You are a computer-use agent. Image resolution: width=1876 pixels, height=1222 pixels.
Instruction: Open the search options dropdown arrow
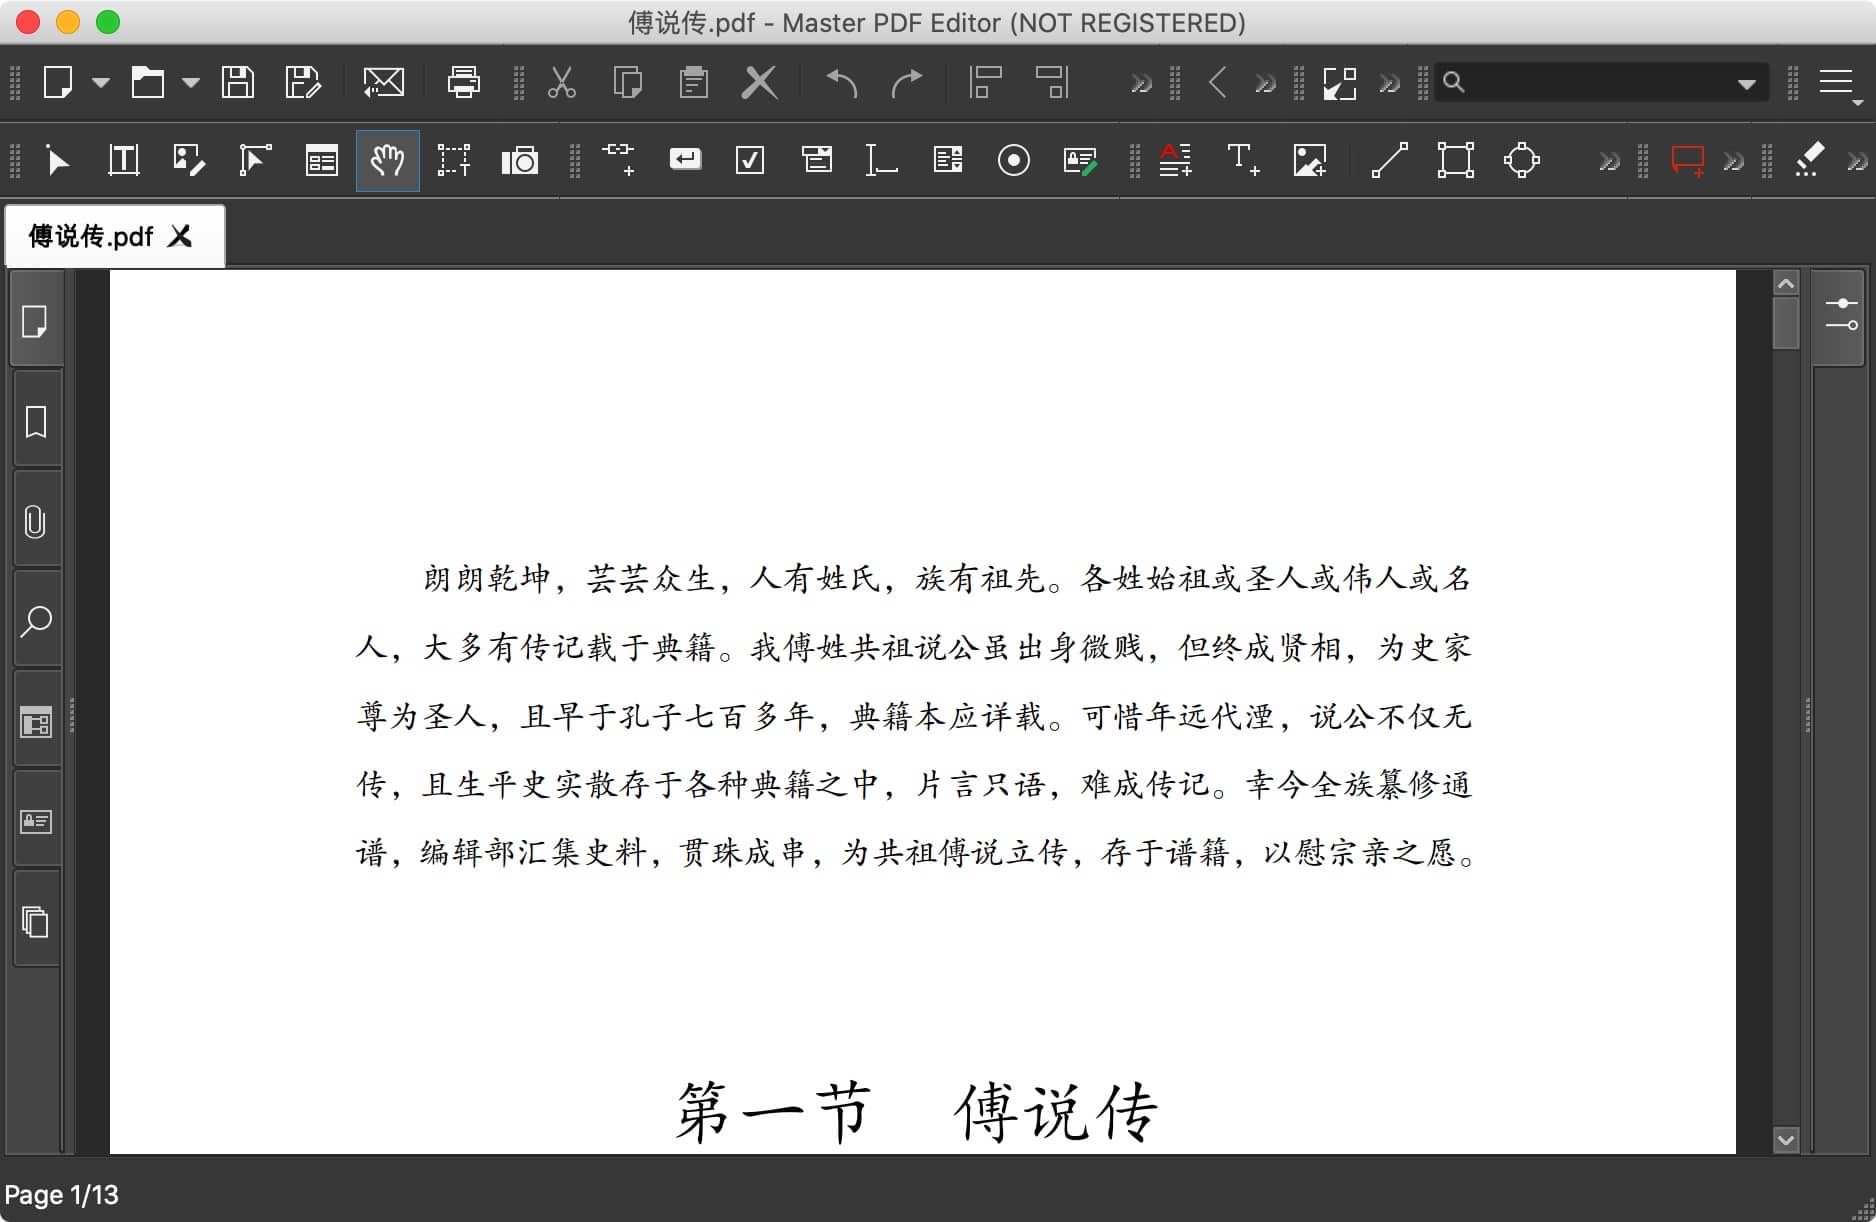click(1747, 84)
